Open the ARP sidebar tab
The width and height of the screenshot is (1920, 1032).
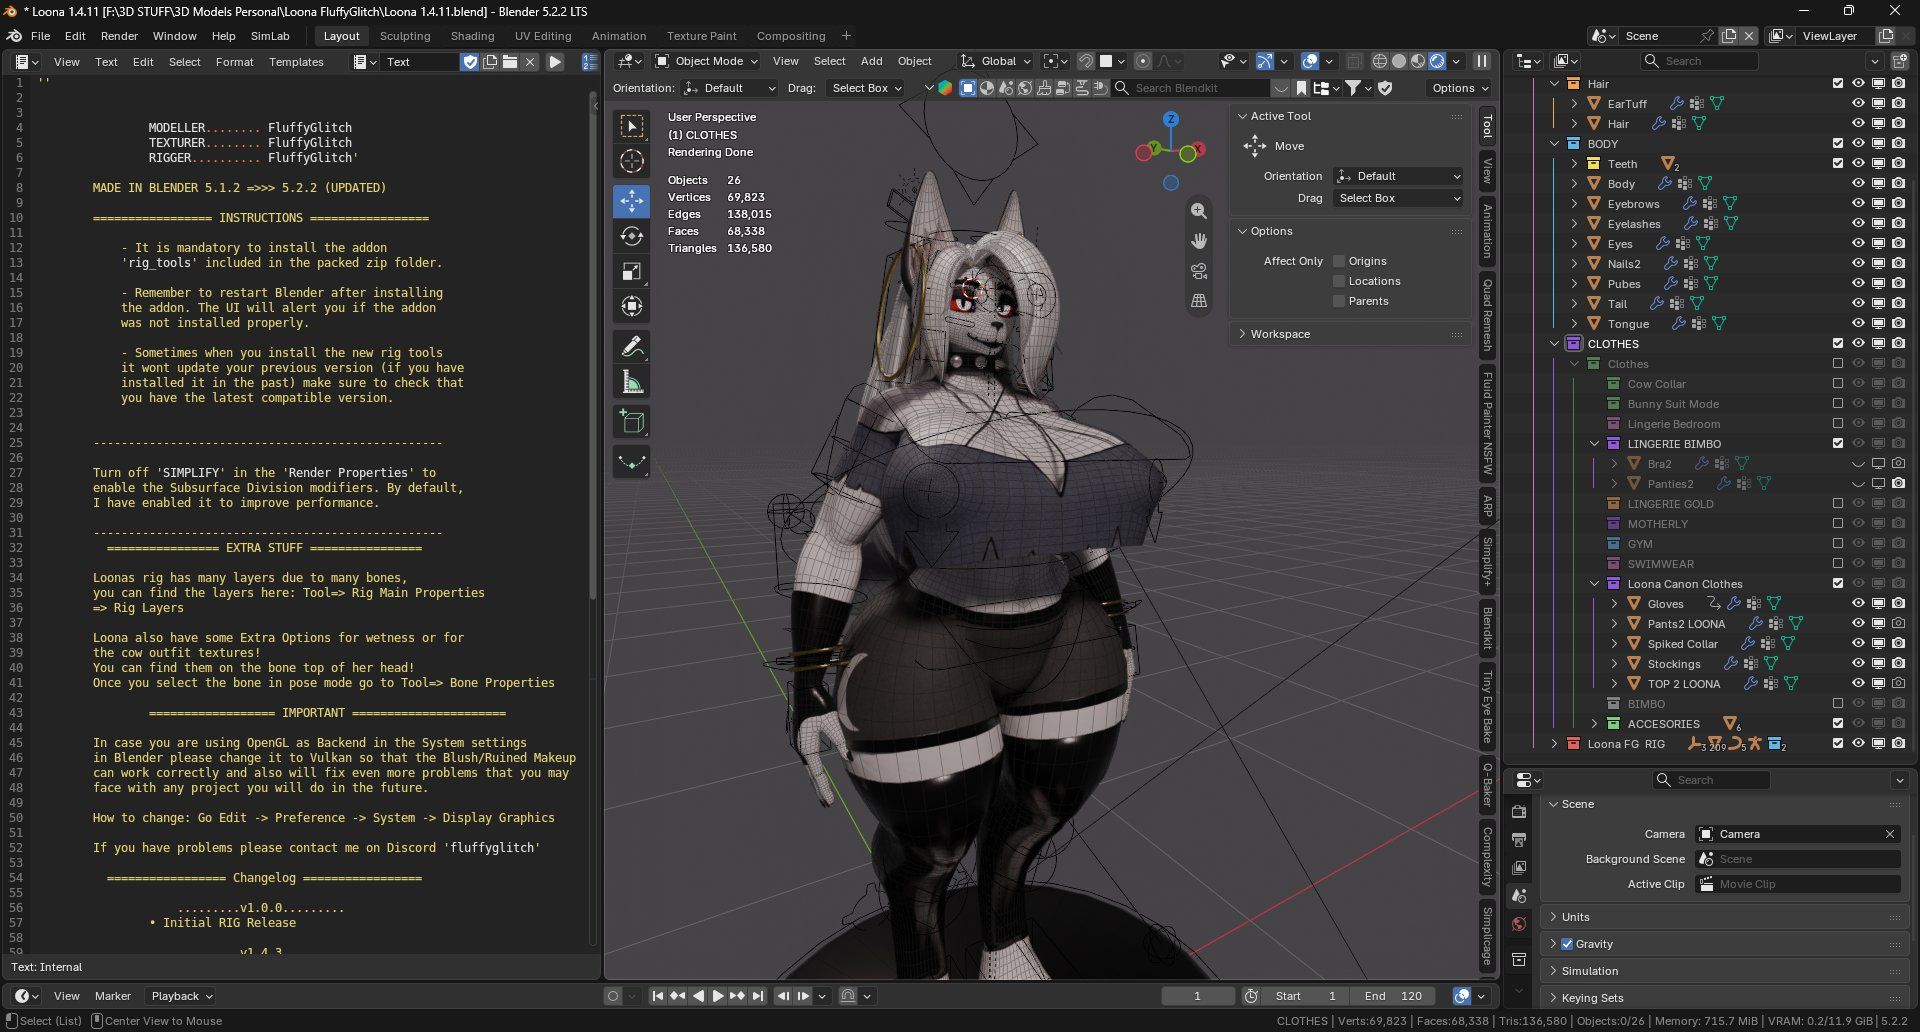[1488, 505]
